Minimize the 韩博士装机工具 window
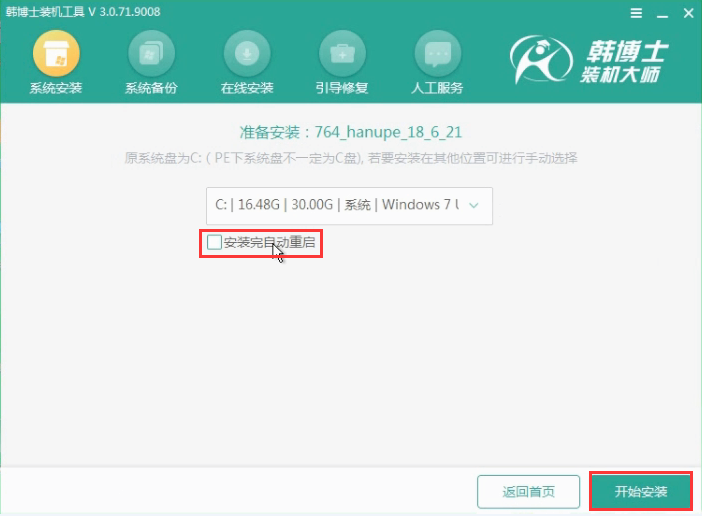The height and width of the screenshot is (516, 702). pyautogui.click(x=659, y=13)
